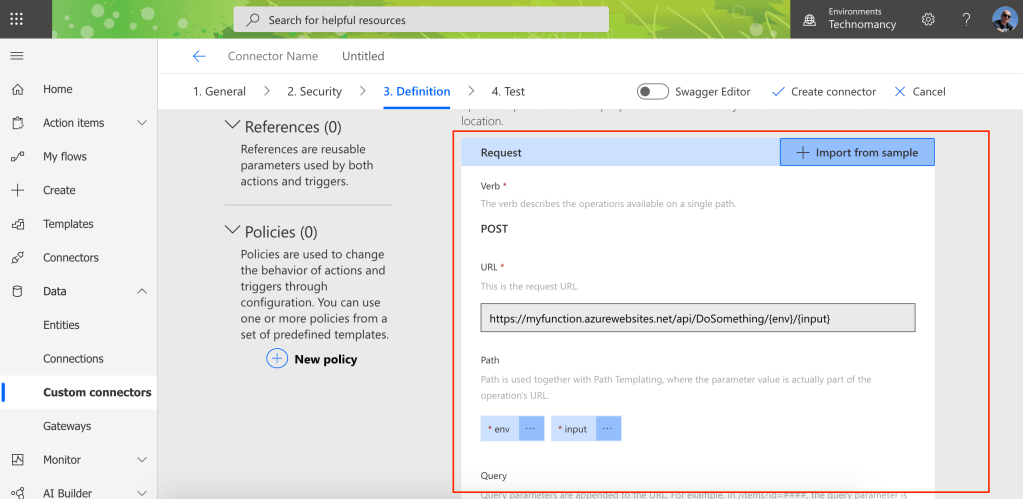Click the search for helpful resources box
The width and height of the screenshot is (1023, 499).
coord(421,20)
